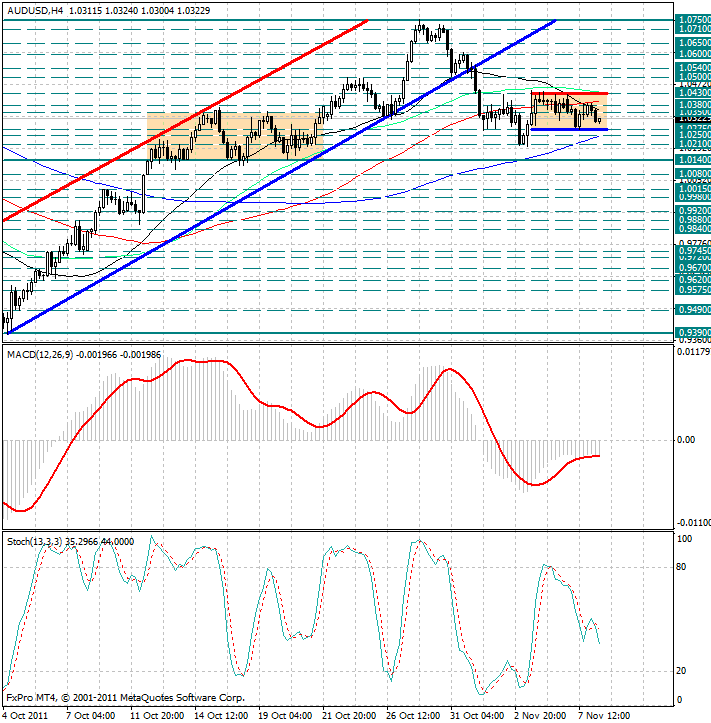This screenshot has width=711, height=723.
Task: Click the 0.9390 price level label
Action: (693, 332)
